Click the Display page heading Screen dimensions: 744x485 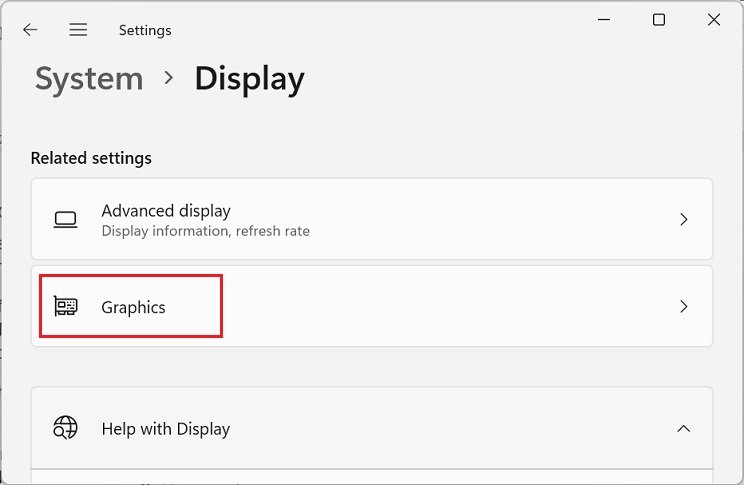click(249, 80)
